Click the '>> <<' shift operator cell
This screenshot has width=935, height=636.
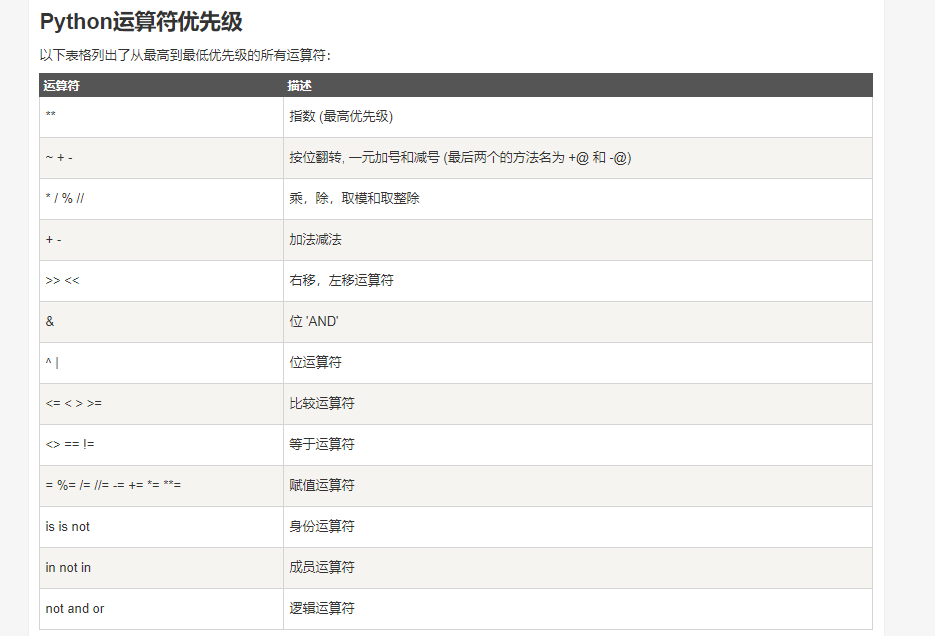(161, 281)
